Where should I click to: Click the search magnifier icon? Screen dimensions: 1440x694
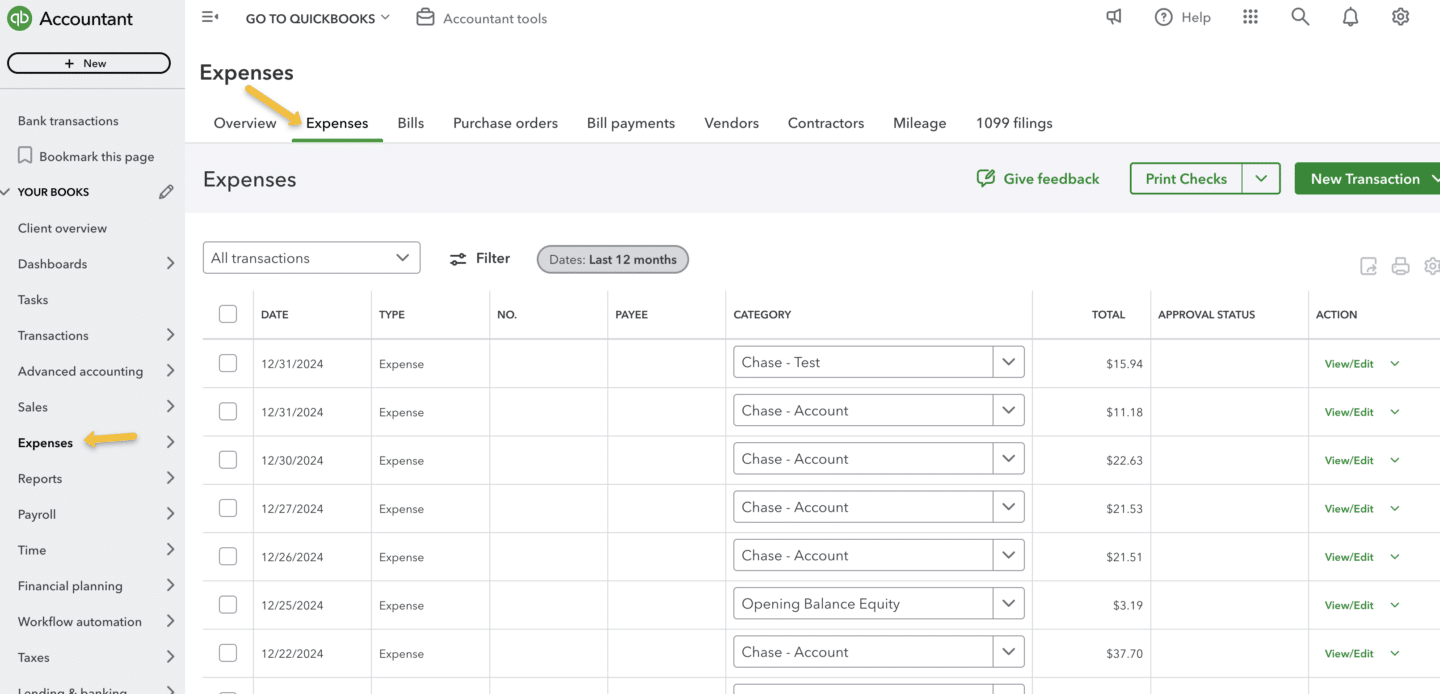(1300, 17)
